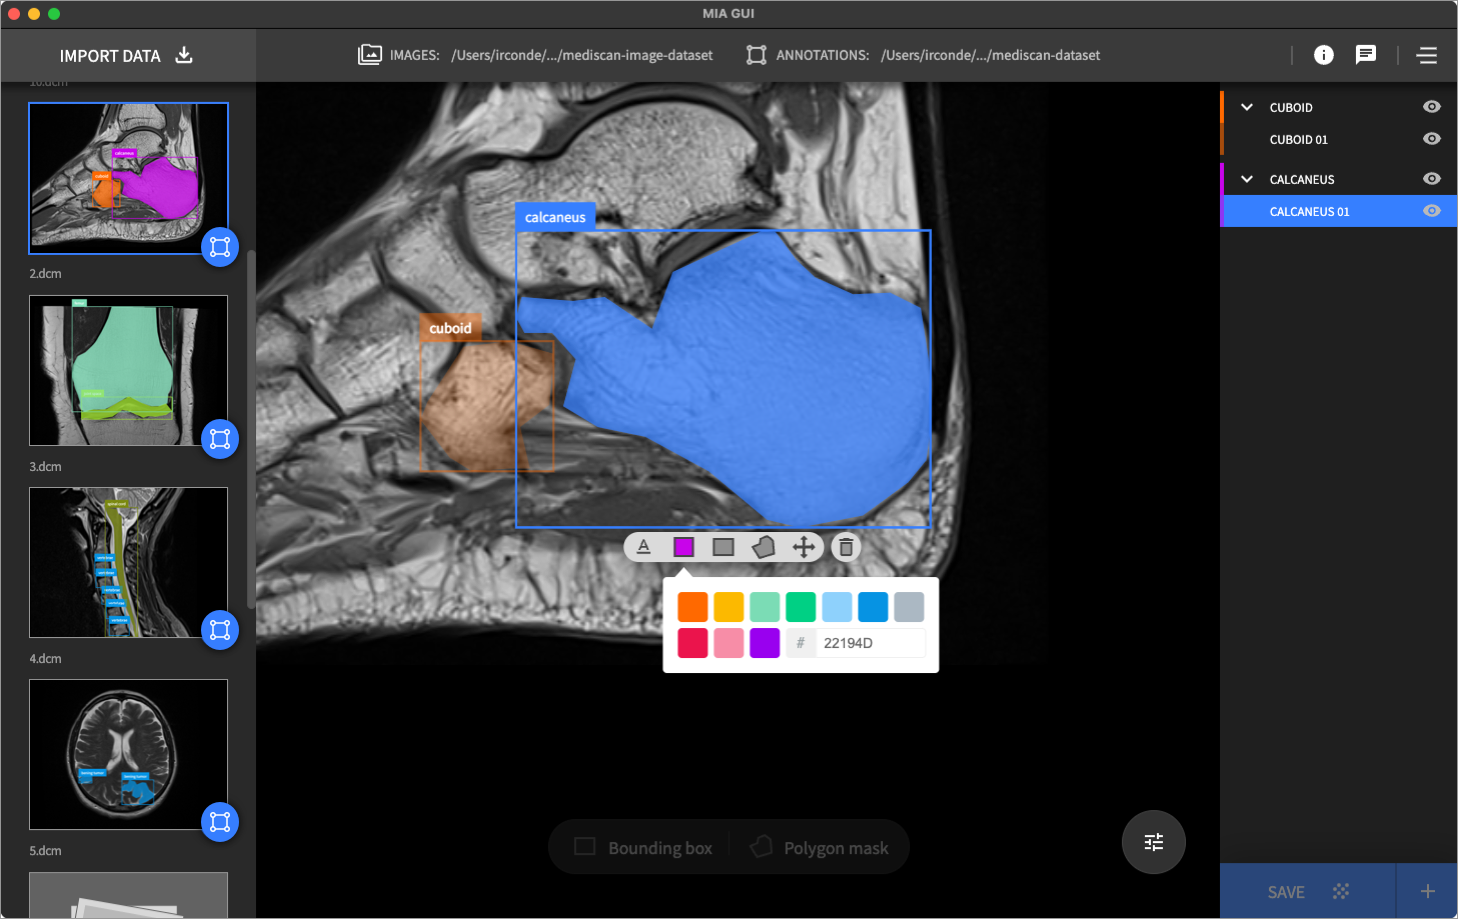Collapse the CUBOID group chevron

[x=1247, y=107]
